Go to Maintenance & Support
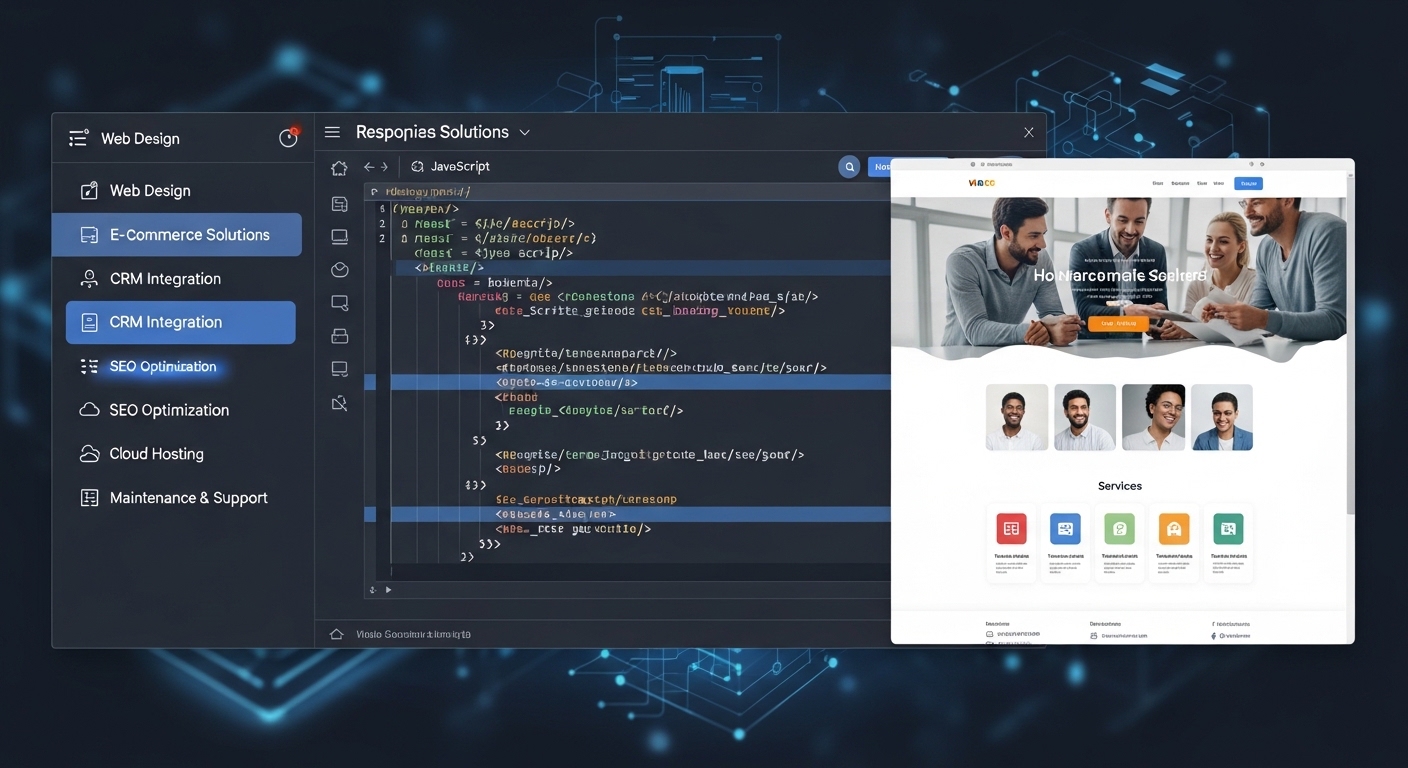Image resolution: width=1408 pixels, height=768 pixels. click(188, 498)
